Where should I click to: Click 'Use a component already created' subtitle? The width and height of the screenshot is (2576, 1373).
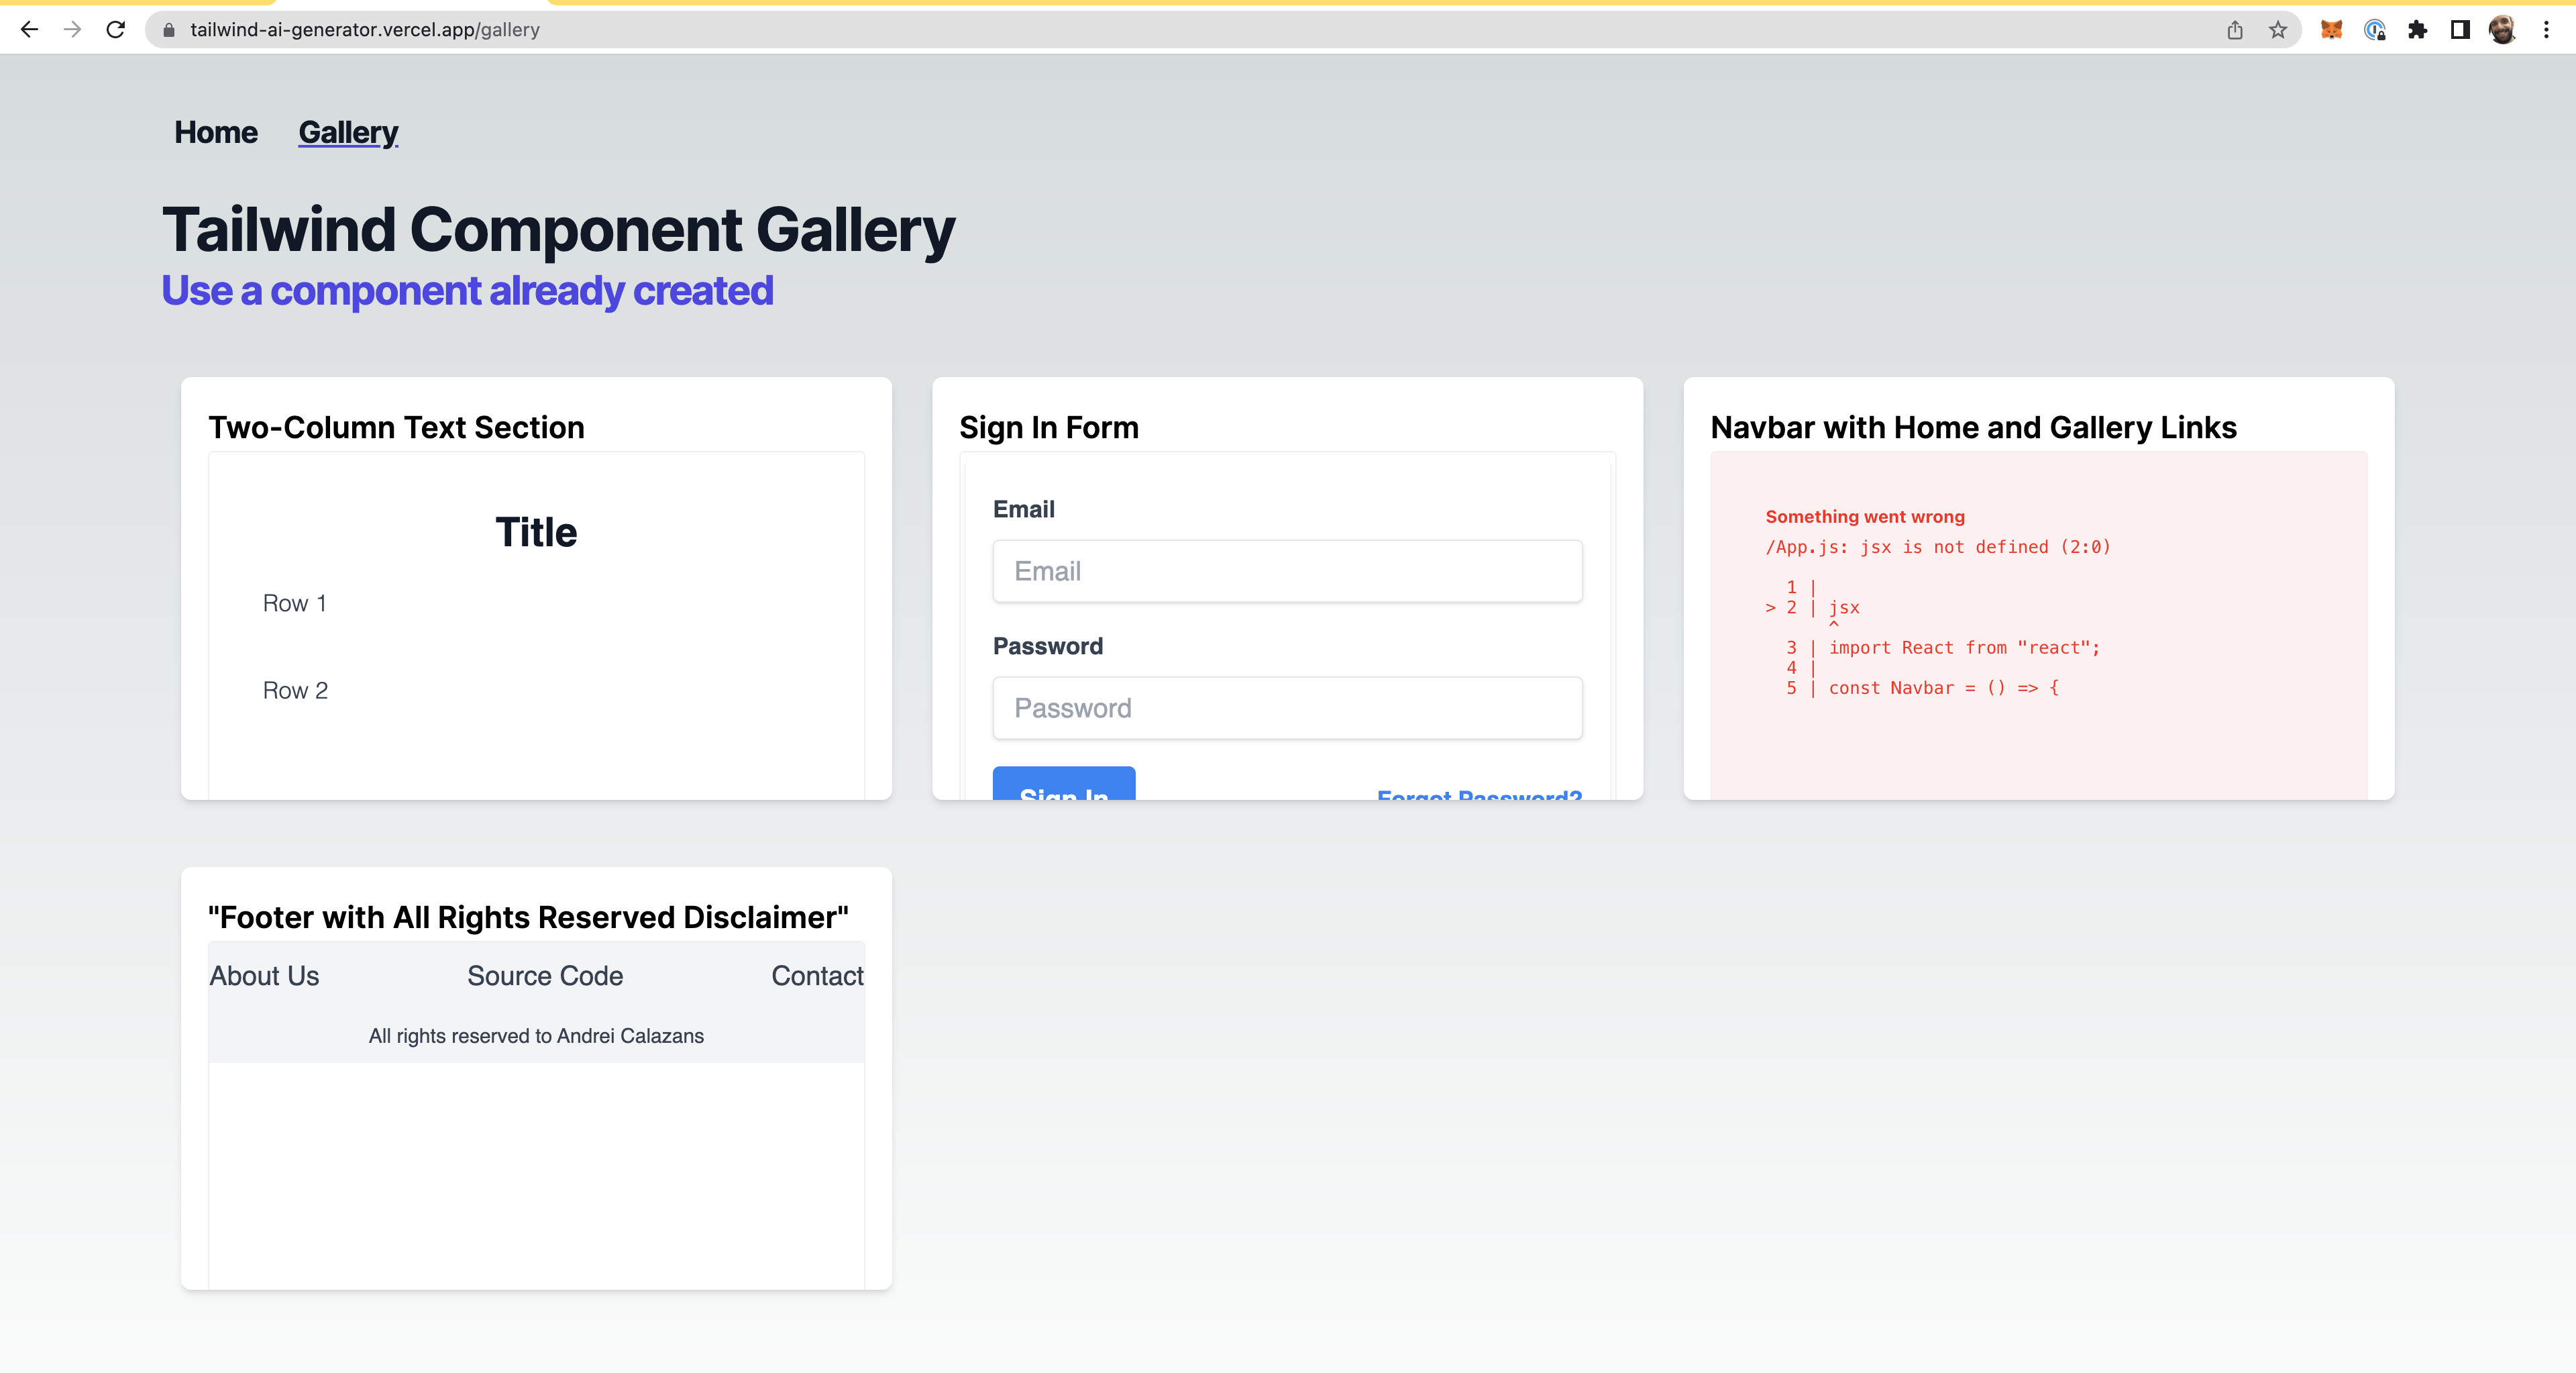pos(467,291)
